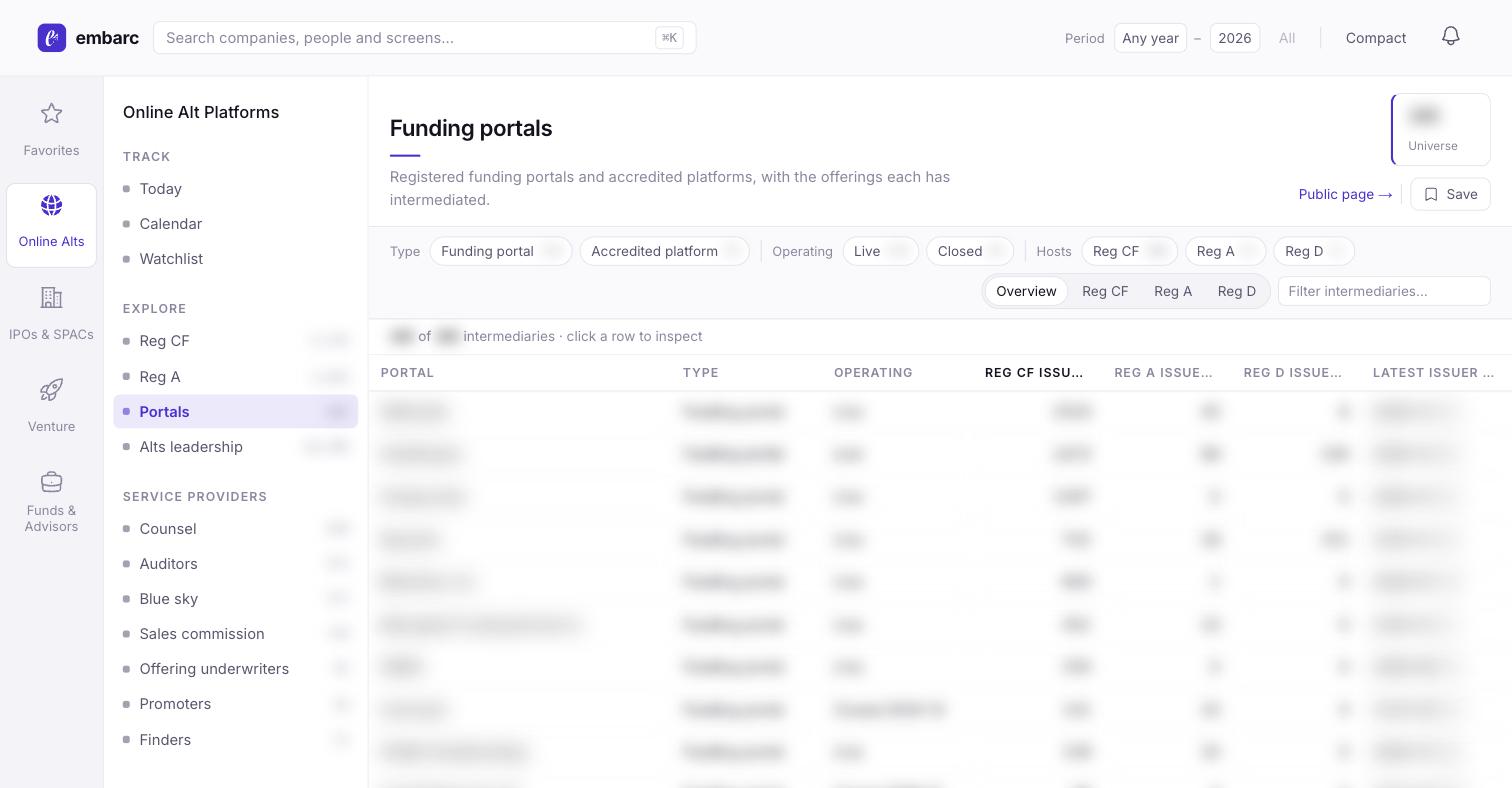
Task: Open Today in Track section
Action: 236,189
